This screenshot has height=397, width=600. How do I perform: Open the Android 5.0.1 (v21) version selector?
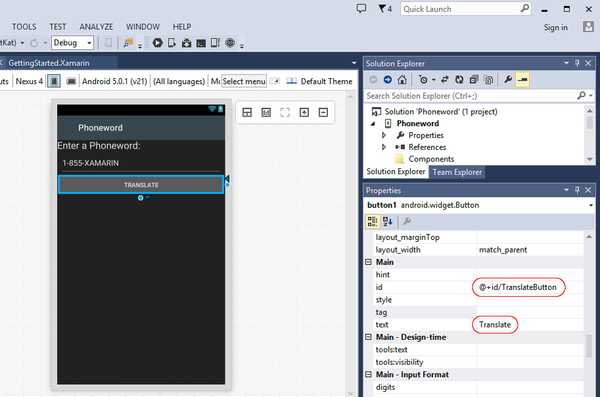pyautogui.click(x=114, y=81)
